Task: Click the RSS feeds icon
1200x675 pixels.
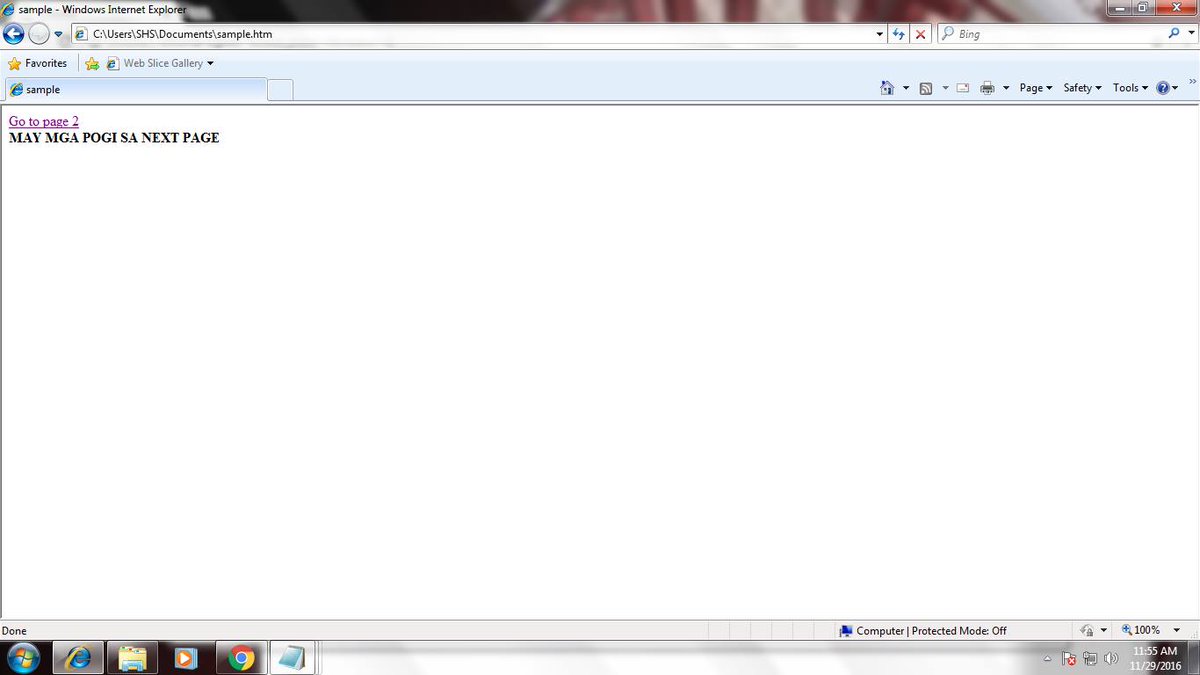Action: pos(926,88)
